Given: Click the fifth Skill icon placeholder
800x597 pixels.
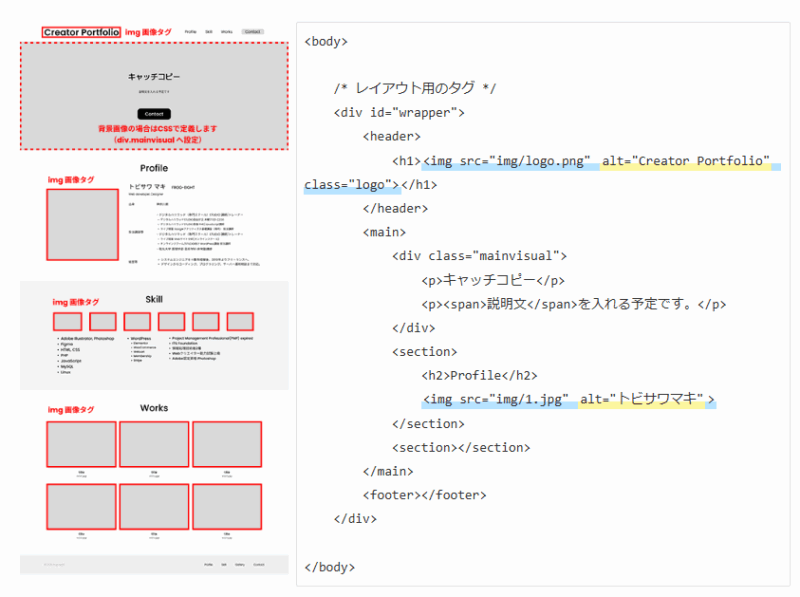Looking at the screenshot, I should click(206, 322).
